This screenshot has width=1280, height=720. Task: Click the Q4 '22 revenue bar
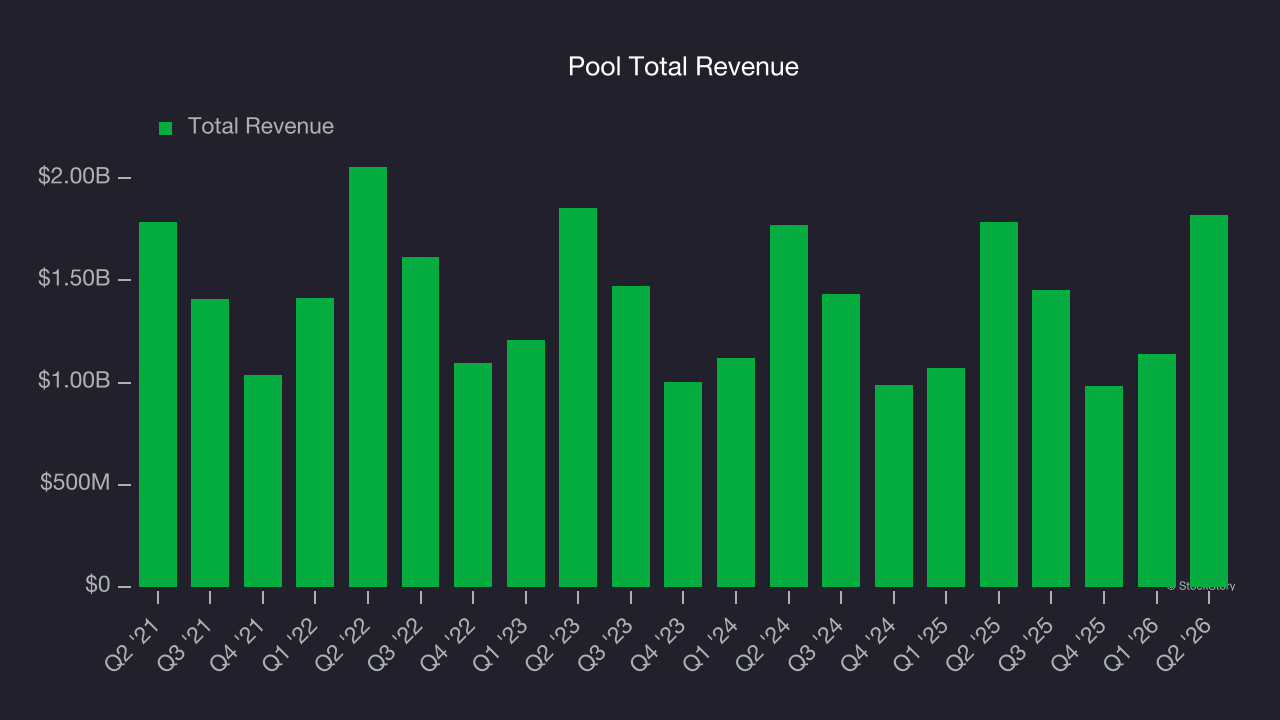coord(473,475)
